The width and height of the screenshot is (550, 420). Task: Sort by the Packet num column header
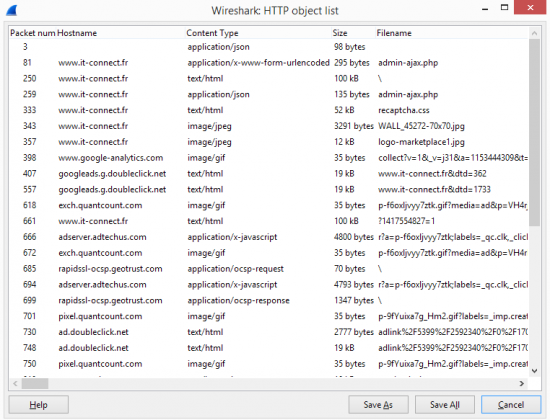[33, 33]
